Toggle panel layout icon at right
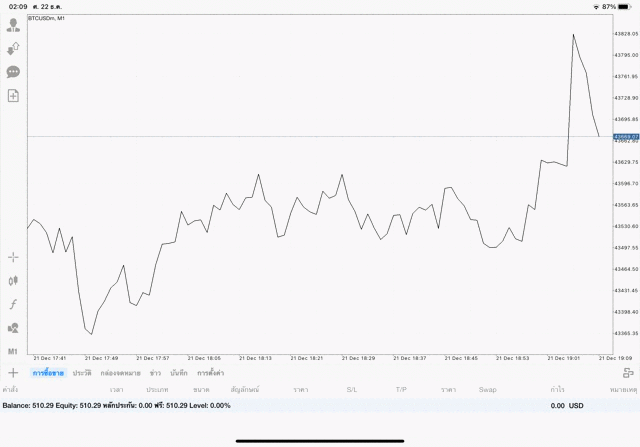This screenshot has height=447, width=640. point(627,372)
